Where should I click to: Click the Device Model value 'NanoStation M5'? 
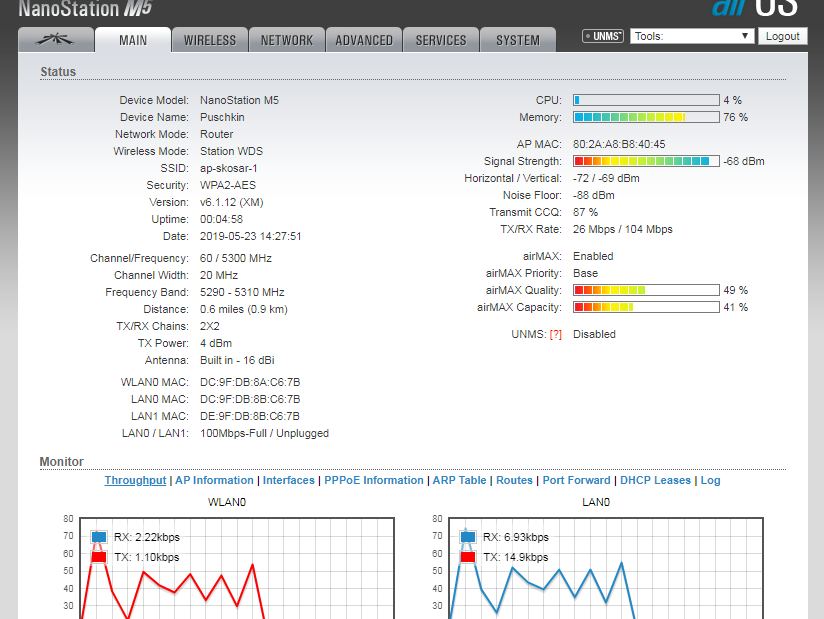(x=240, y=100)
